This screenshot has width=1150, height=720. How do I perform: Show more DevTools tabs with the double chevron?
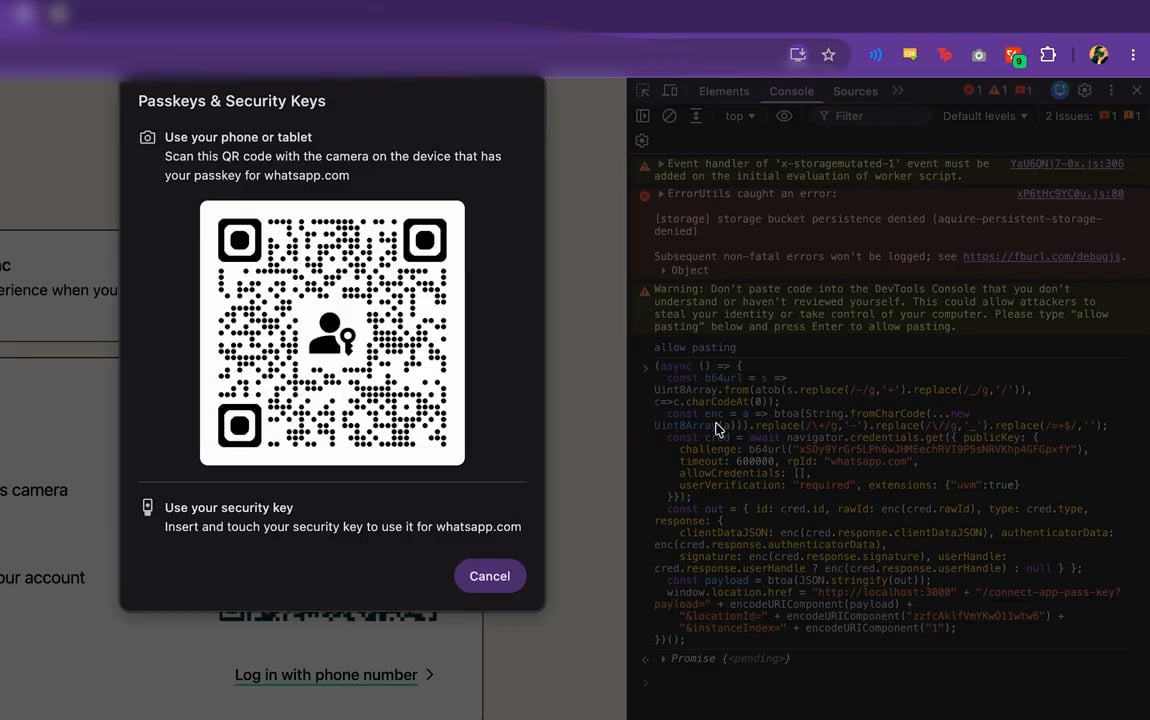pyautogui.click(x=898, y=90)
